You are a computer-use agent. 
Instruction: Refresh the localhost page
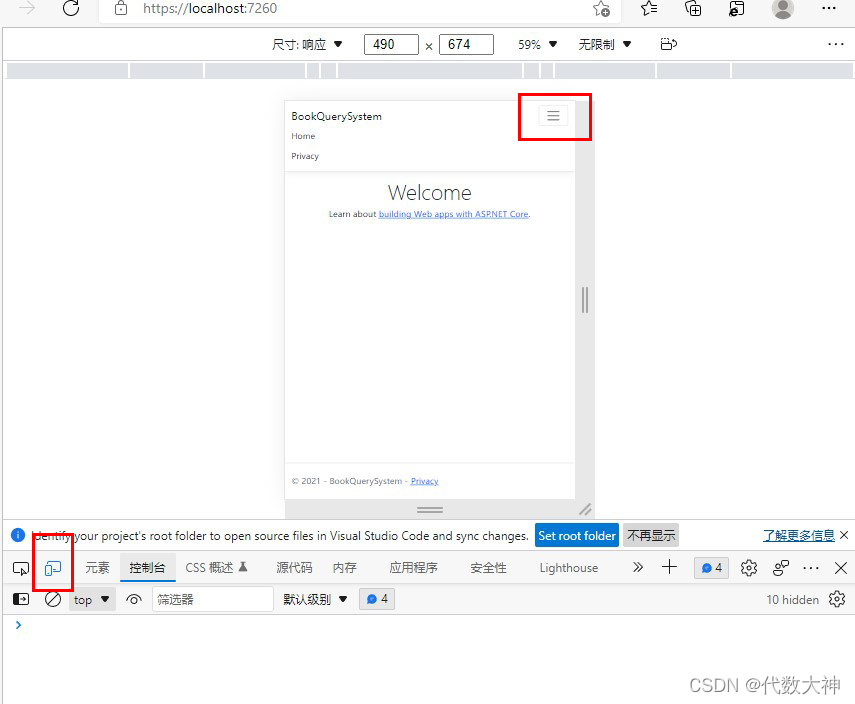coord(71,8)
